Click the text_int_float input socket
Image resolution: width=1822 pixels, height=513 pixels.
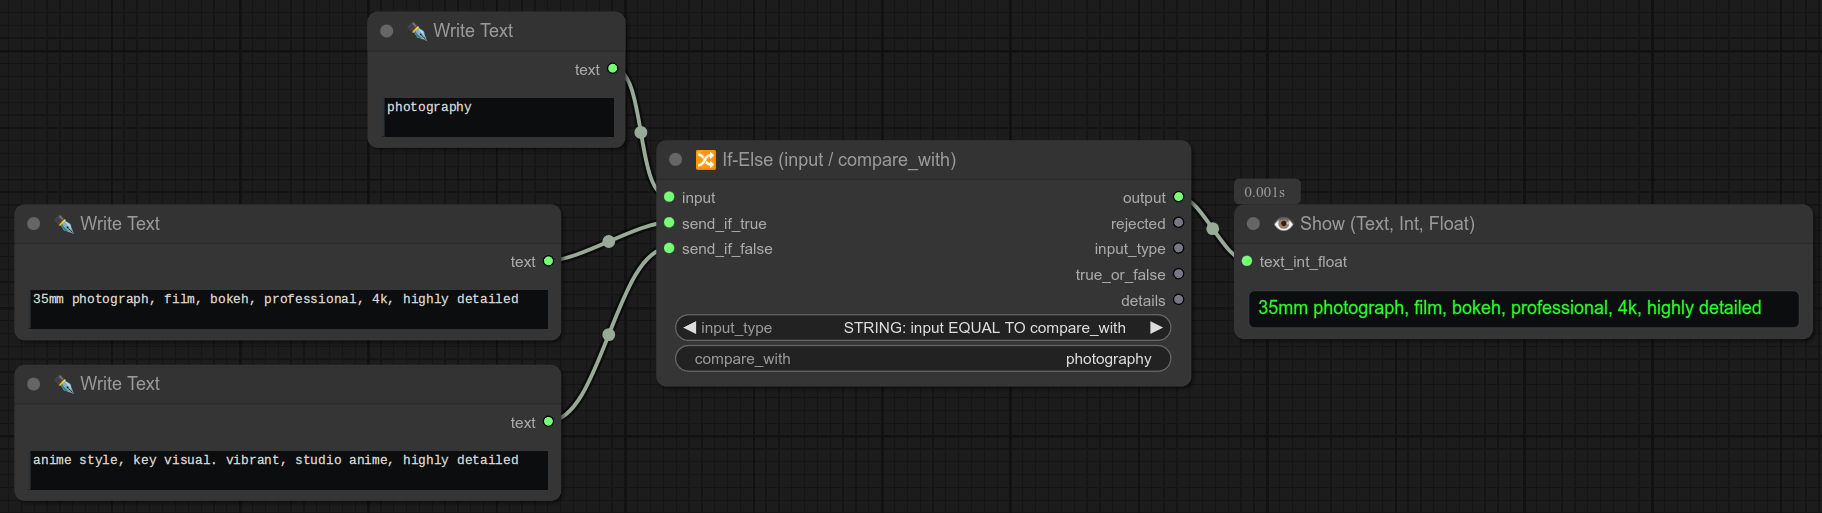(1247, 261)
